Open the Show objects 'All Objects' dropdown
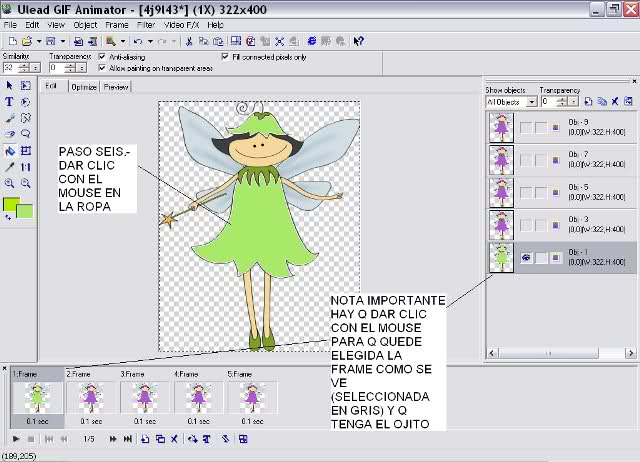Viewport: 640px width, 462px height. click(531, 102)
